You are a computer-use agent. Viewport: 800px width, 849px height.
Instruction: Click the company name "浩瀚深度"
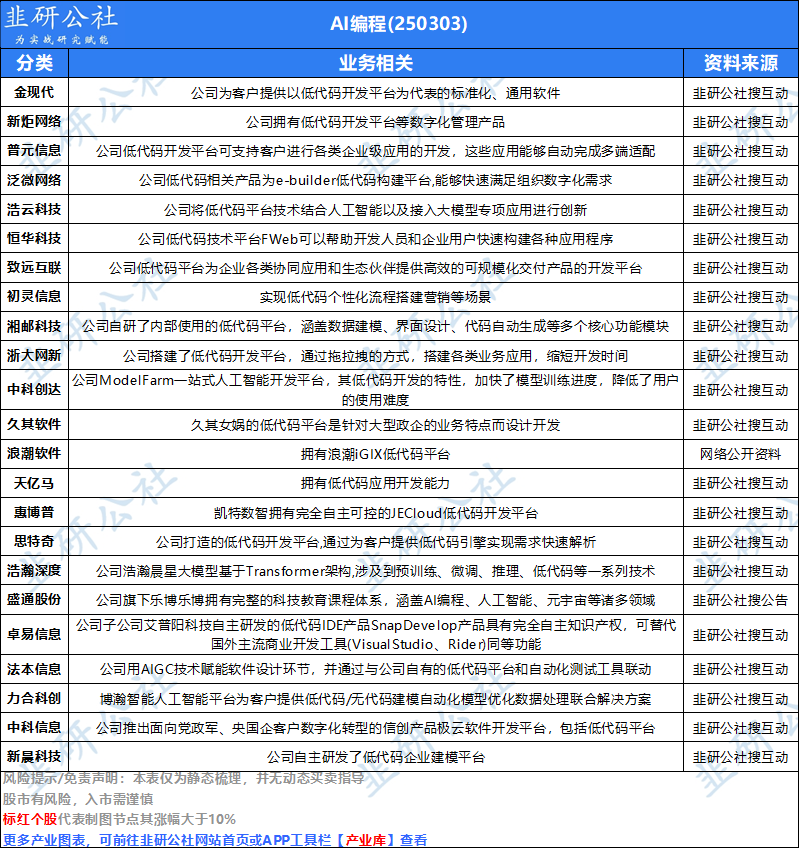(34, 571)
